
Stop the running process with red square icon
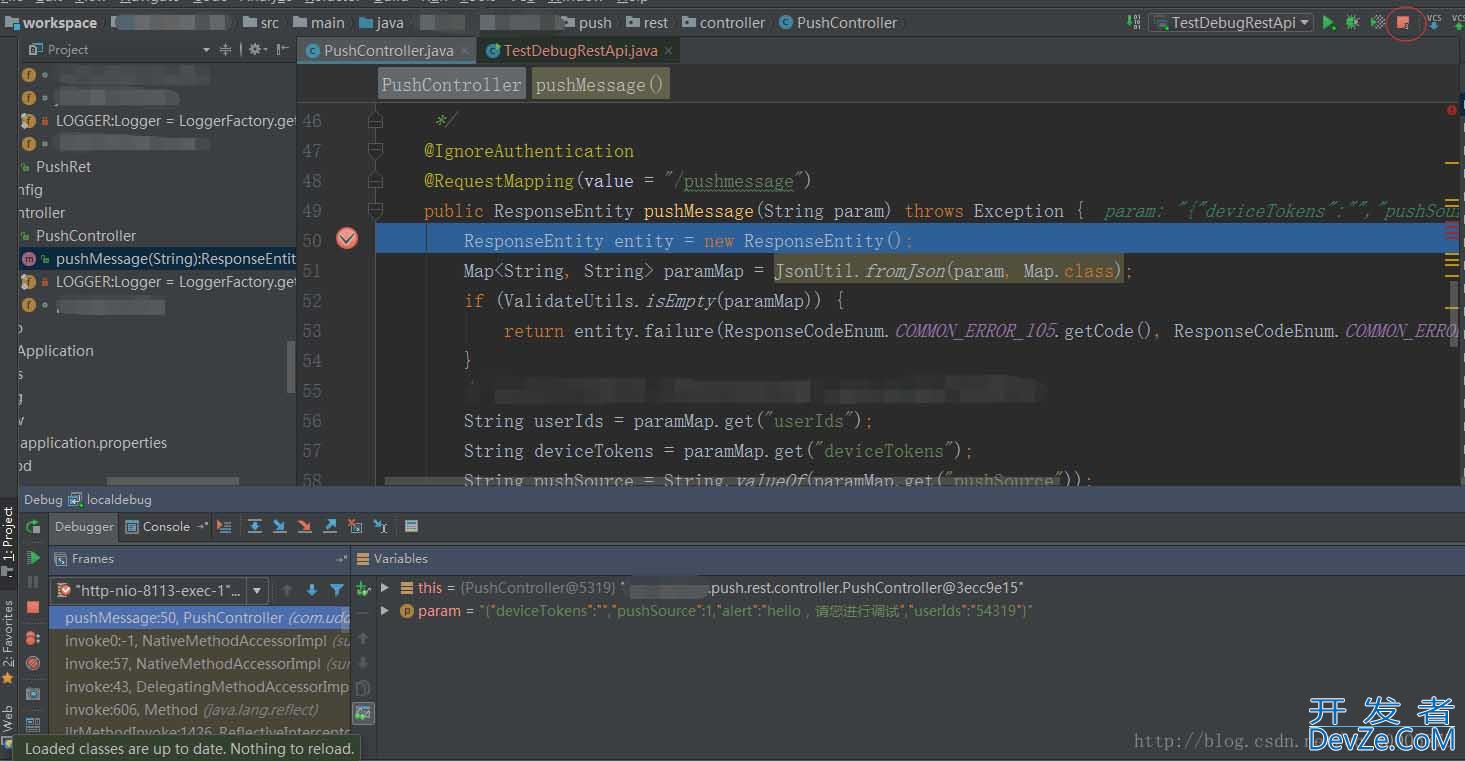click(1404, 22)
